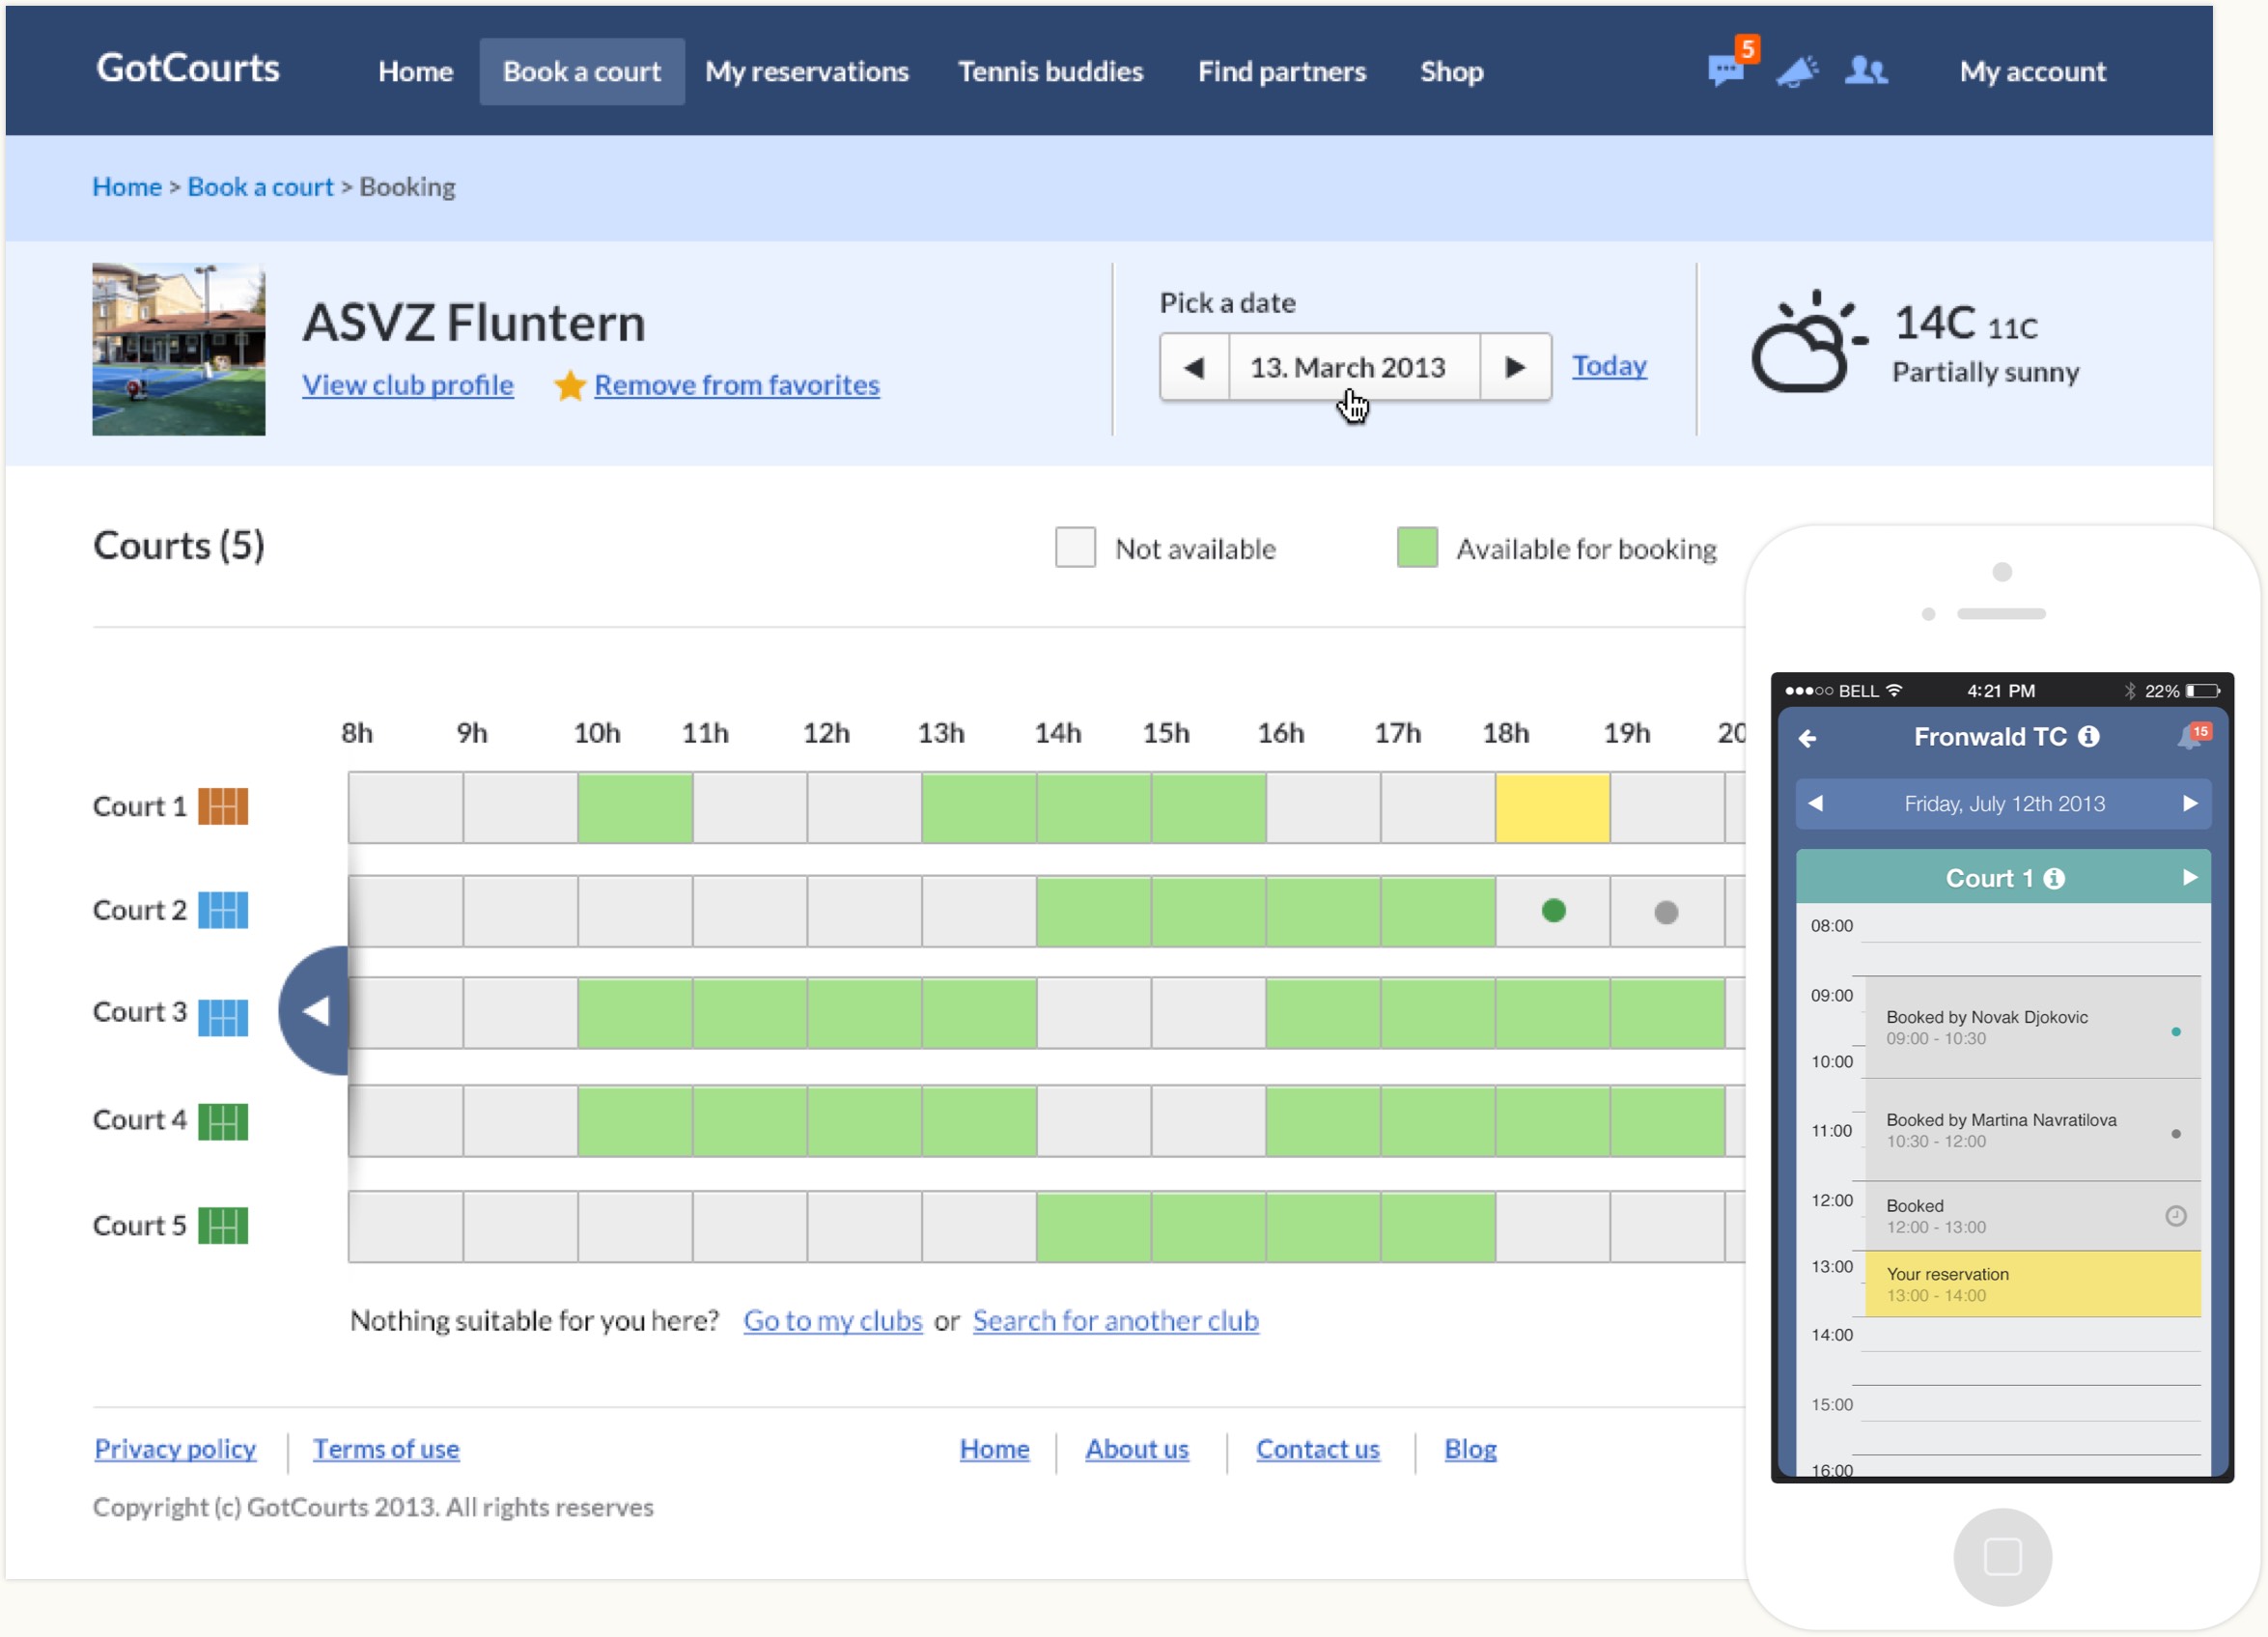Click the megaphone announcements icon

tap(1796, 71)
